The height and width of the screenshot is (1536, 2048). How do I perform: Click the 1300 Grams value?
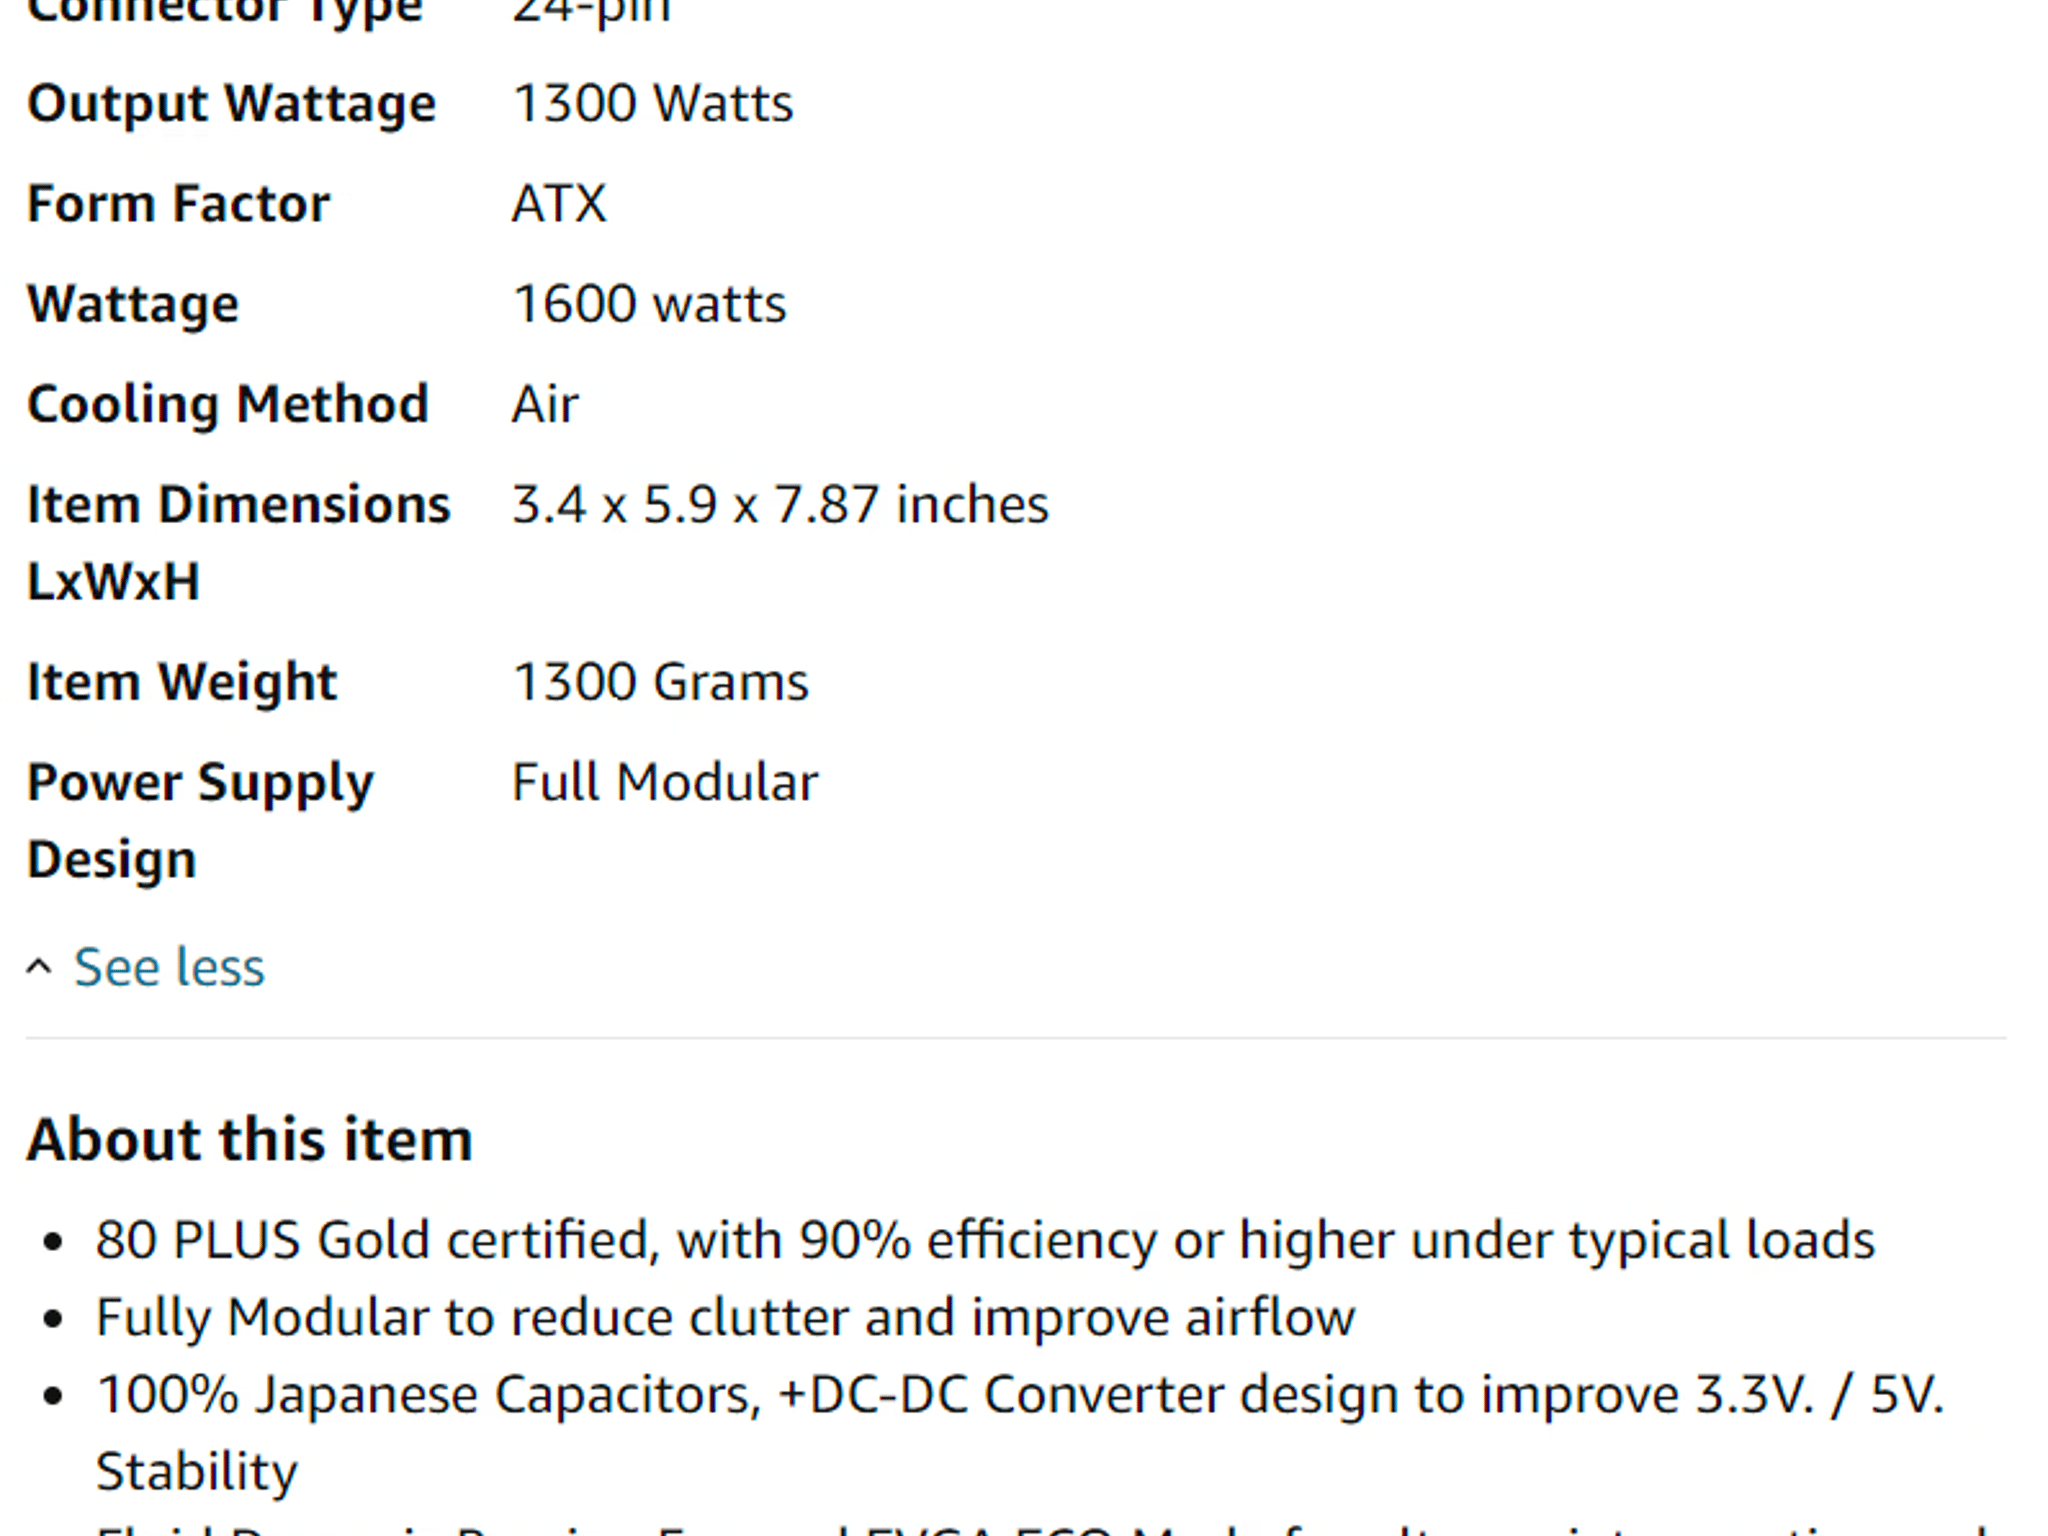point(660,682)
